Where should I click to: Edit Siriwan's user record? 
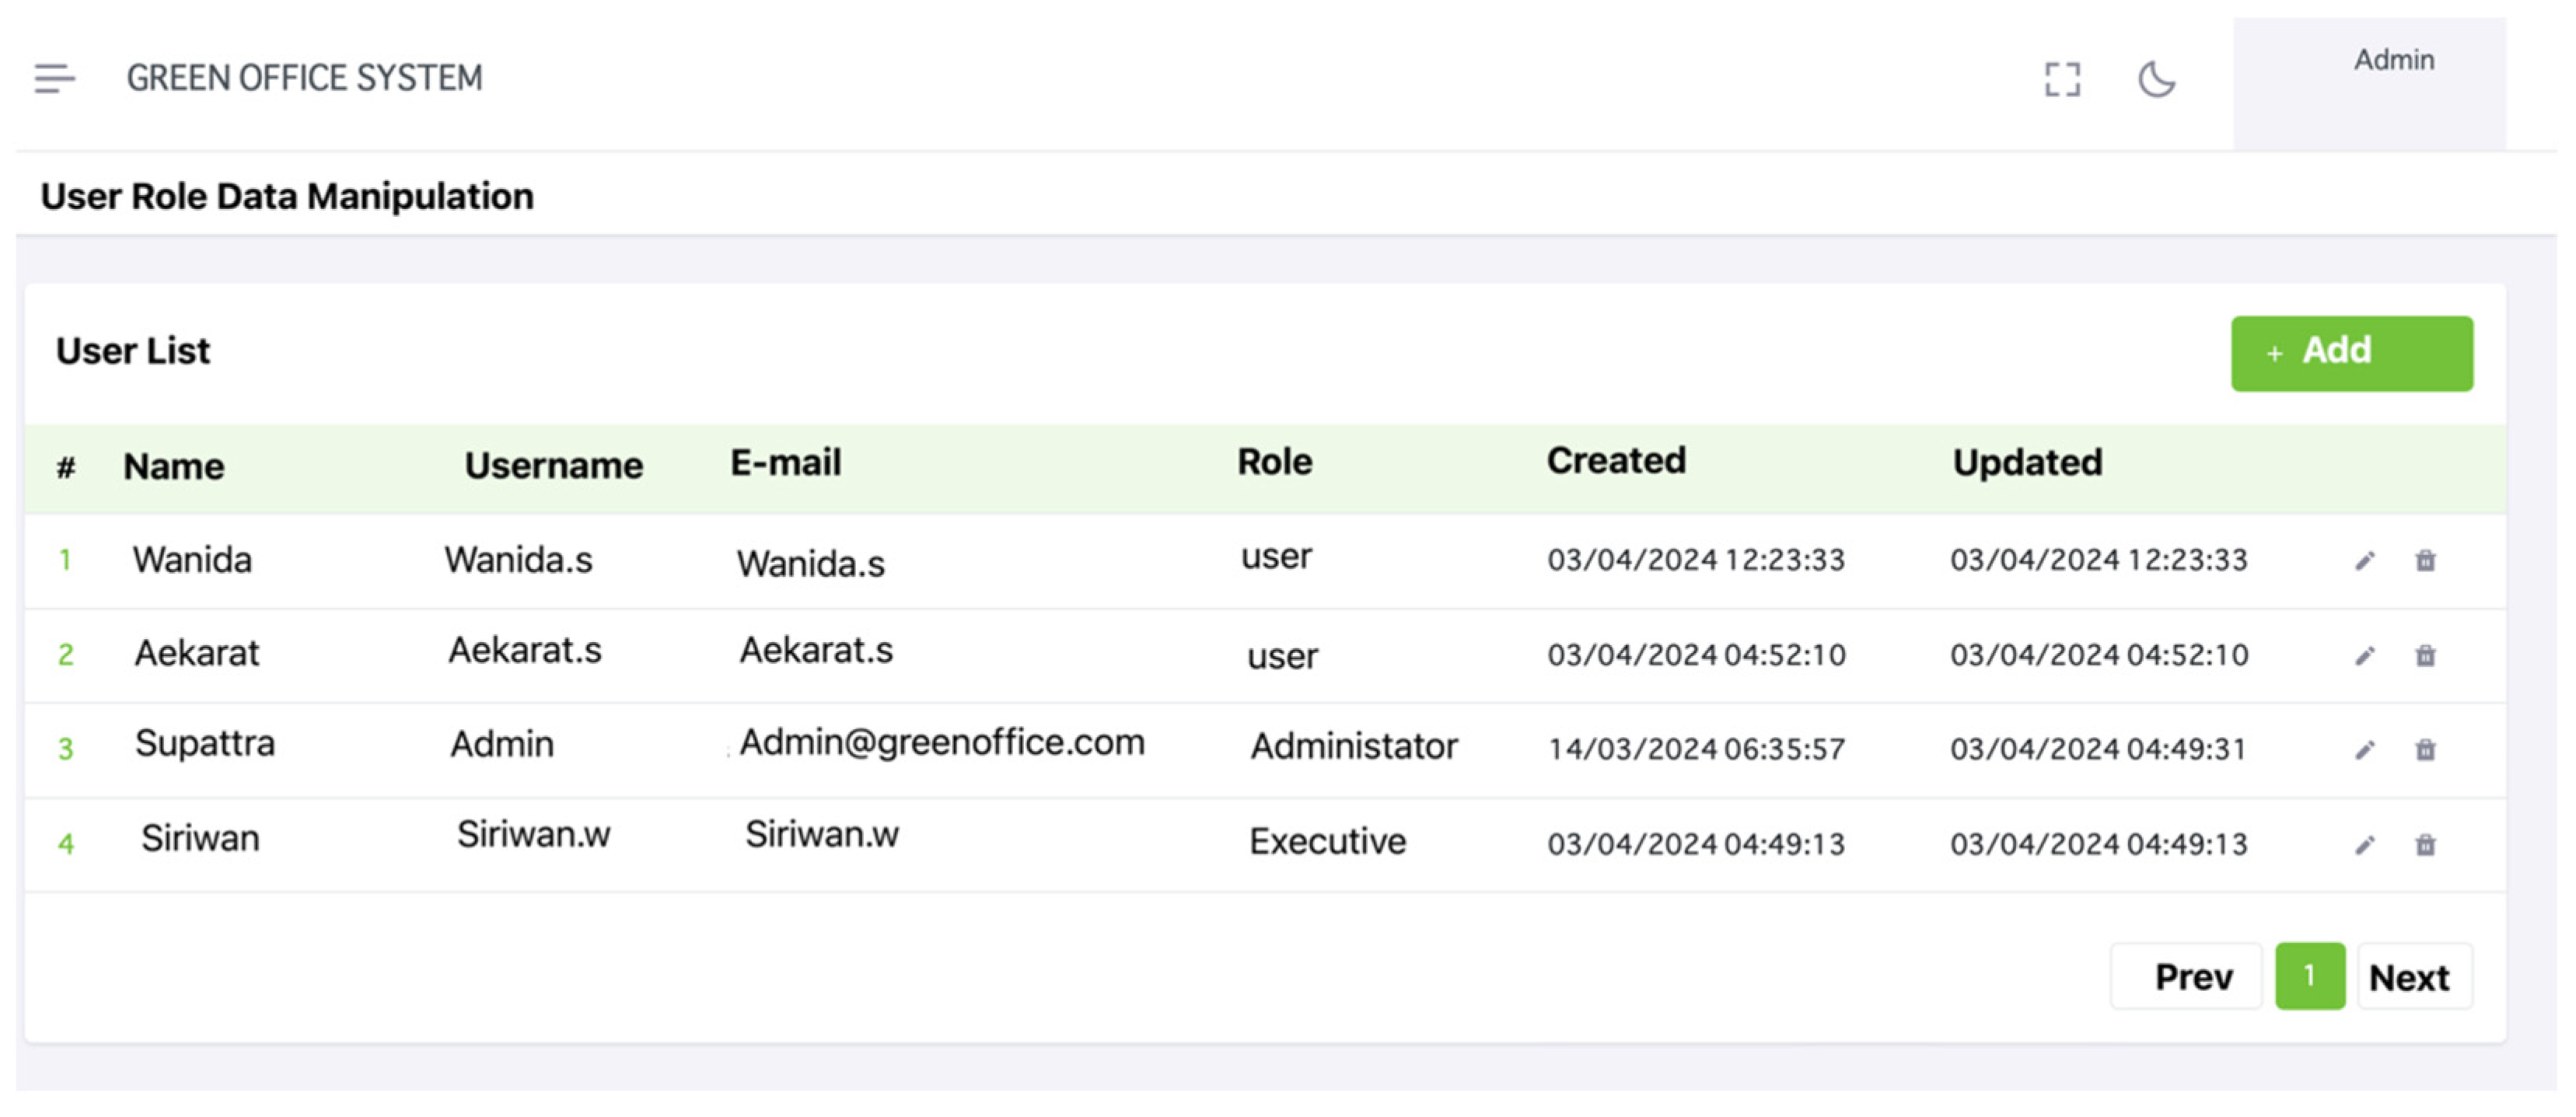click(2365, 845)
